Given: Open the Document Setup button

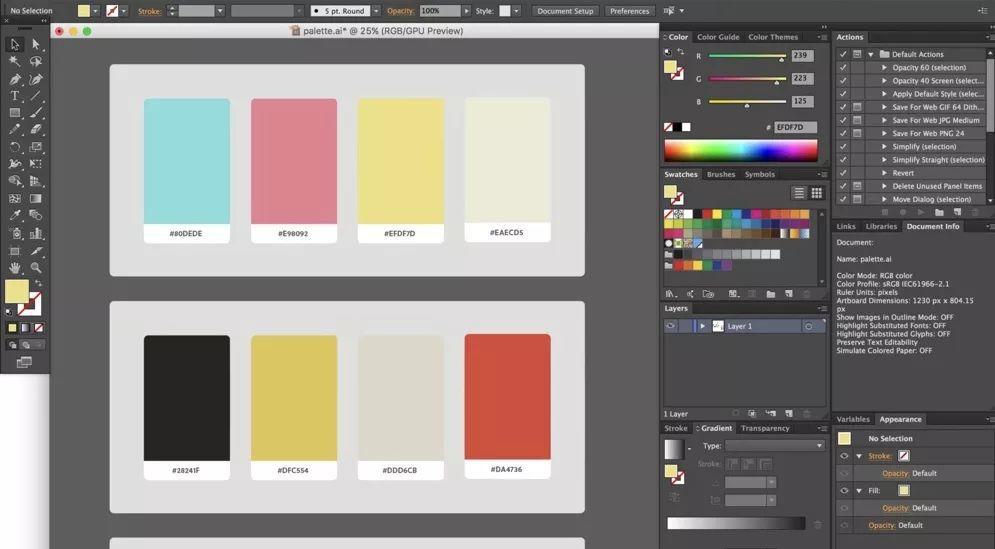Looking at the screenshot, I should 565,11.
